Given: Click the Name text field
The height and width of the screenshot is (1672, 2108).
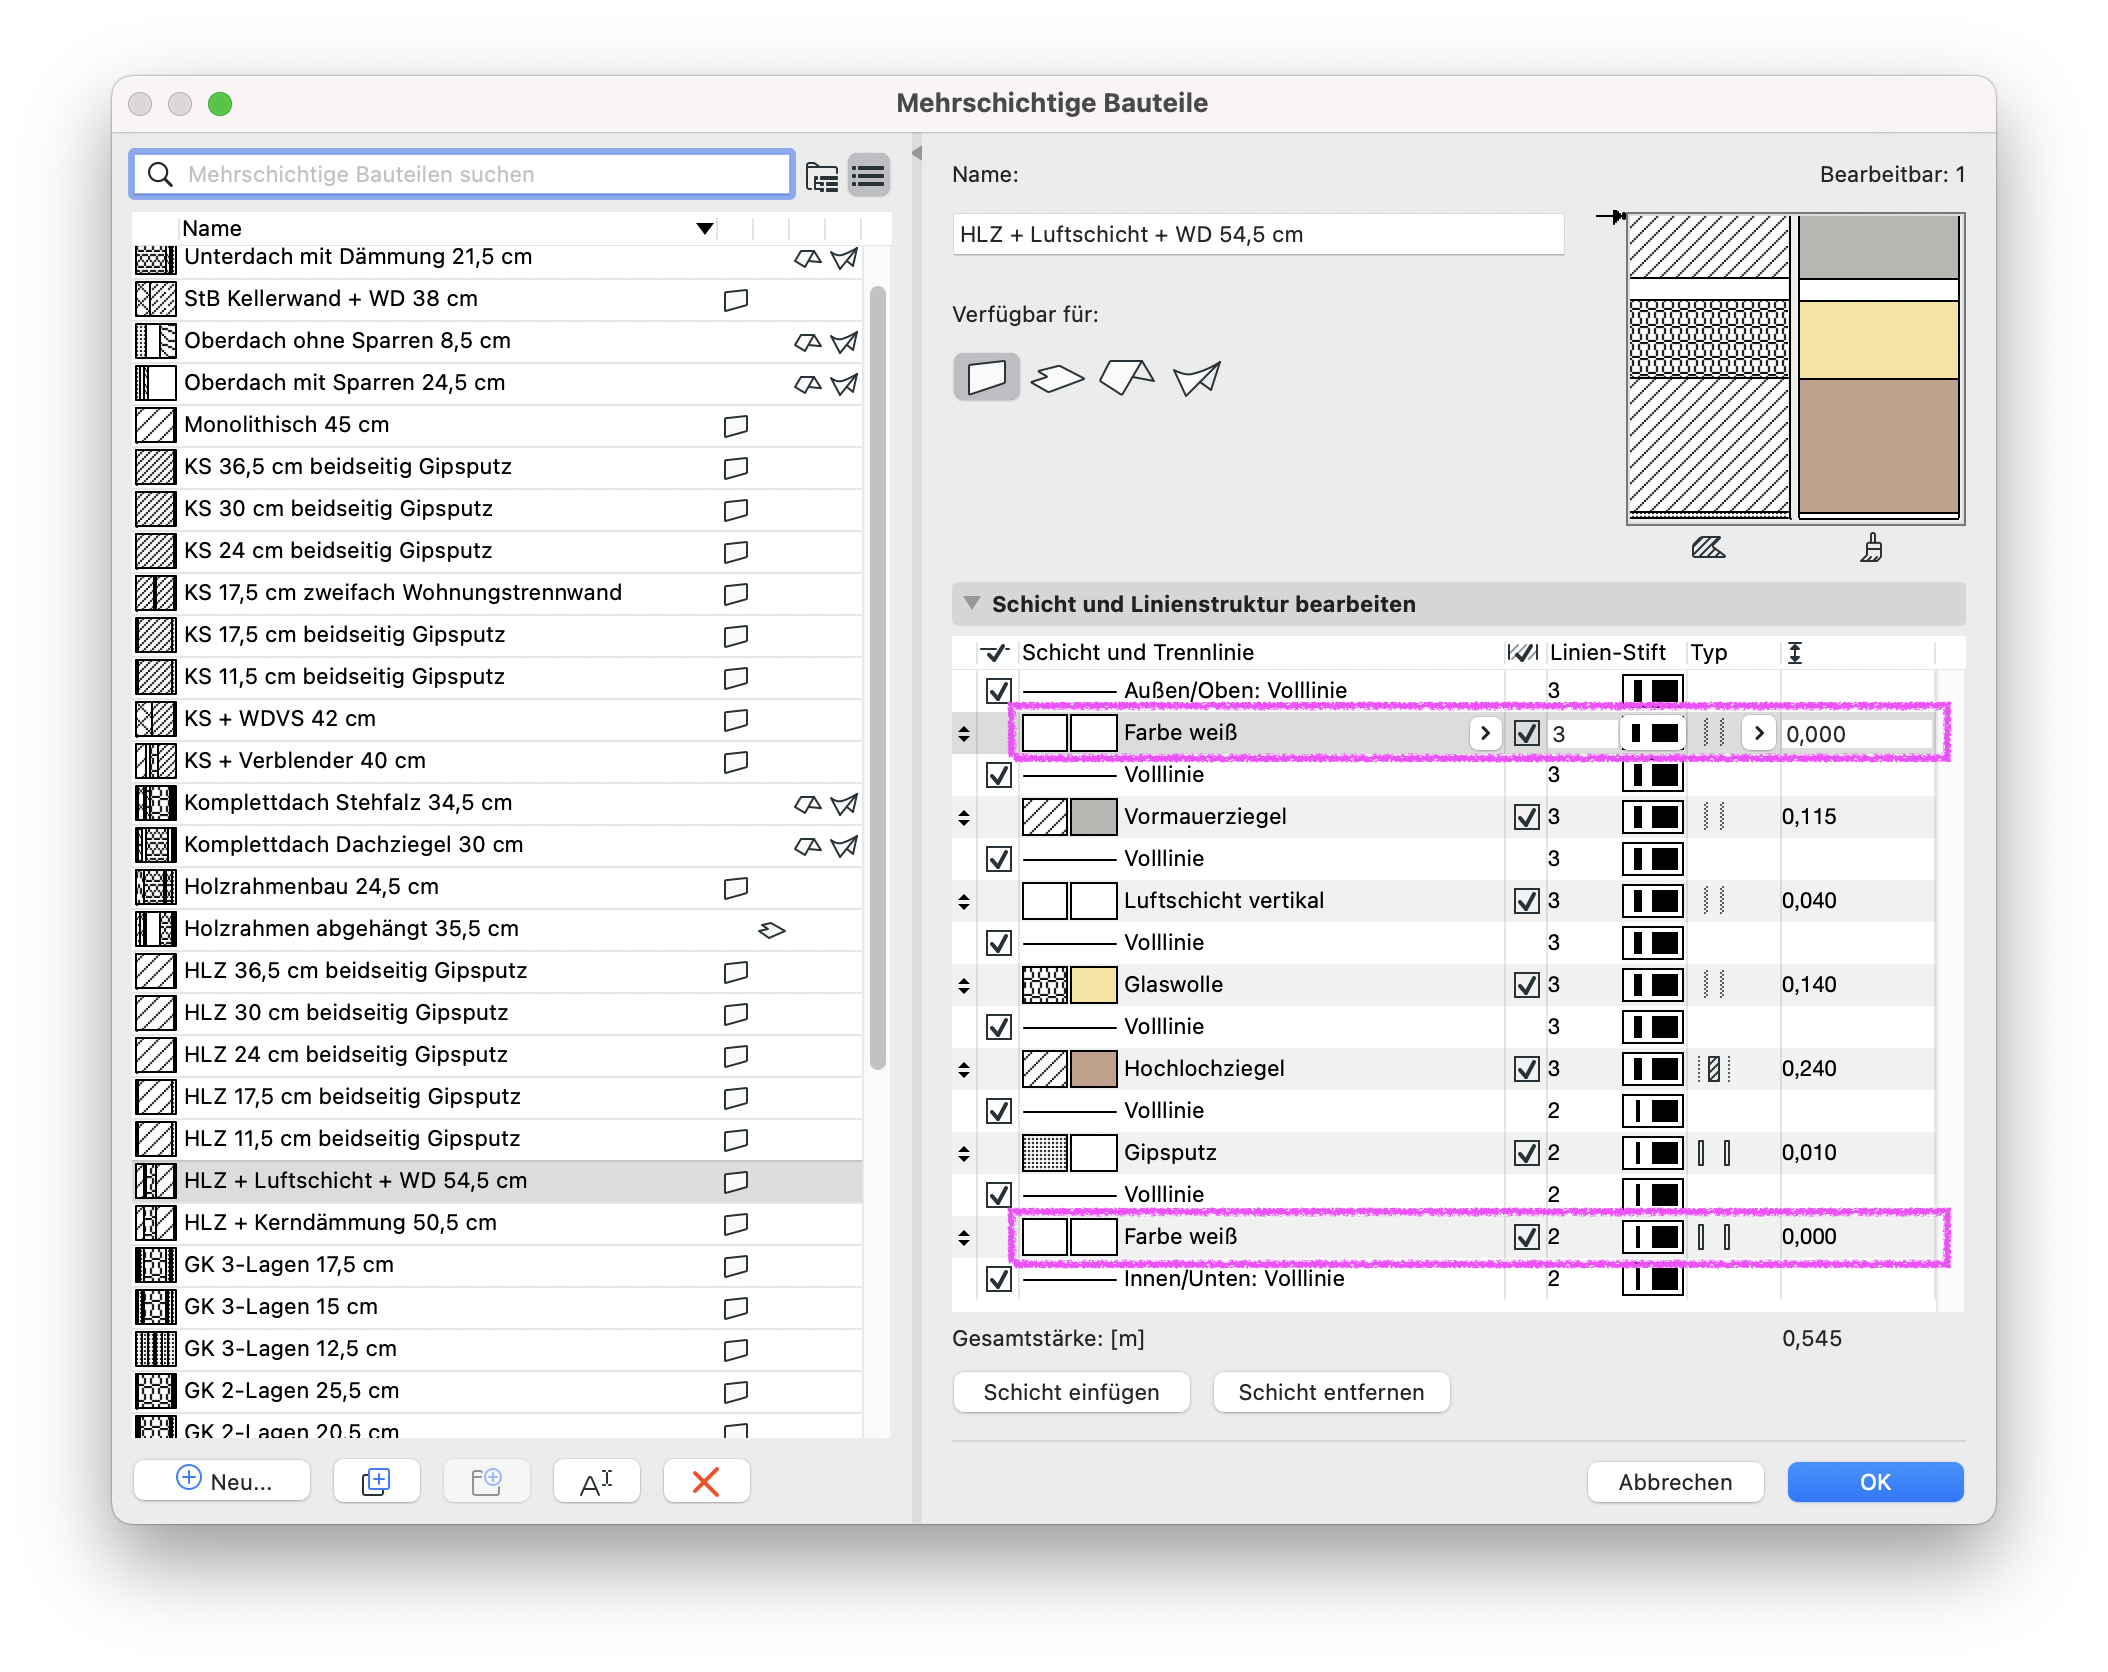Looking at the screenshot, I should 1258,235.
